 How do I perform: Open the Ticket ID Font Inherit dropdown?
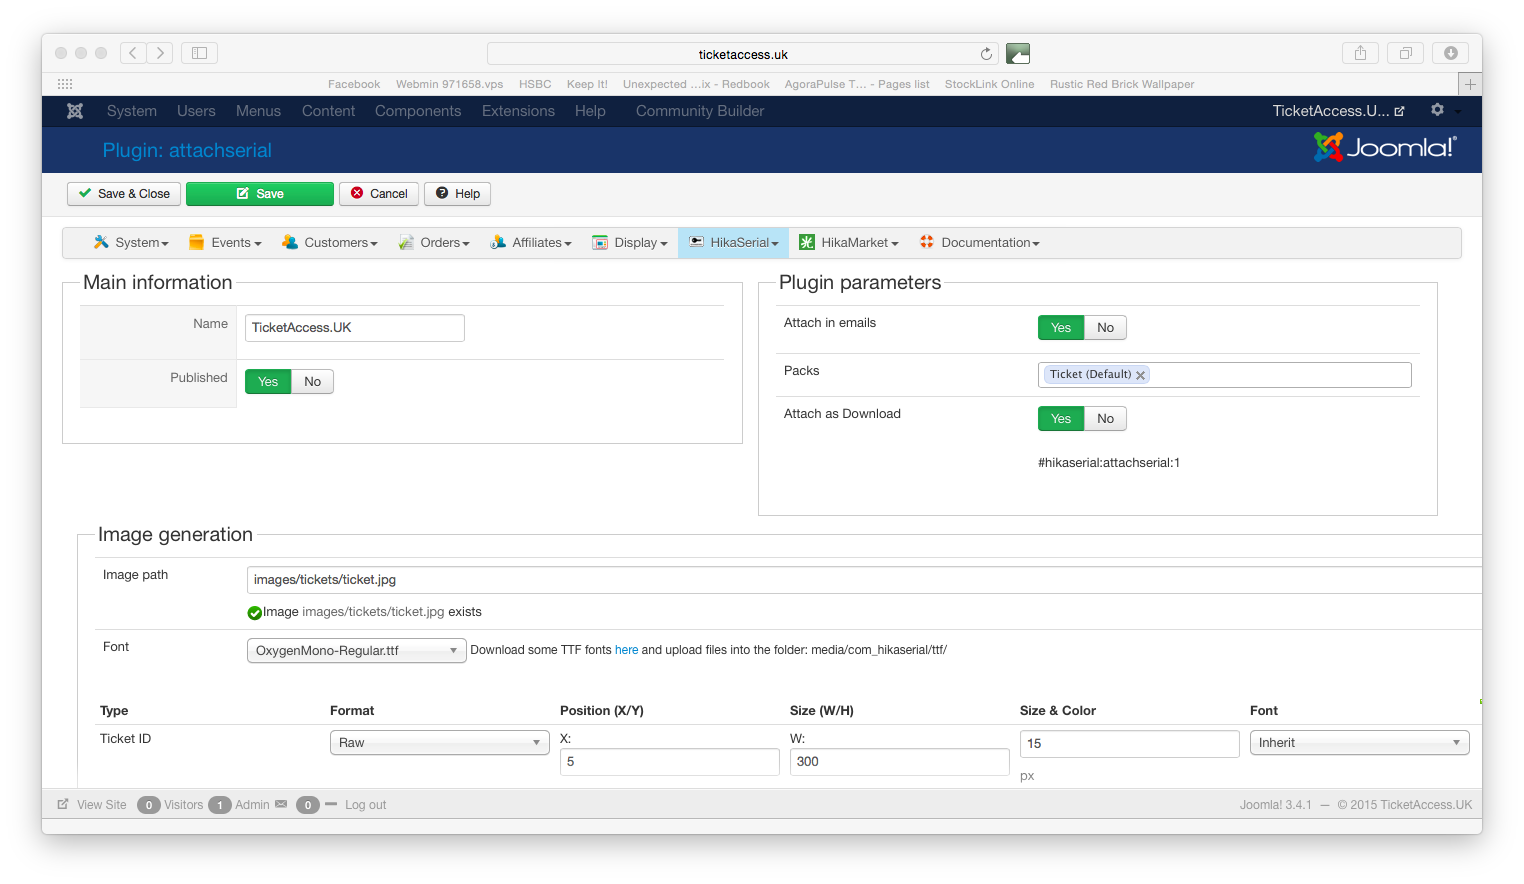[x=1360, y=743]
